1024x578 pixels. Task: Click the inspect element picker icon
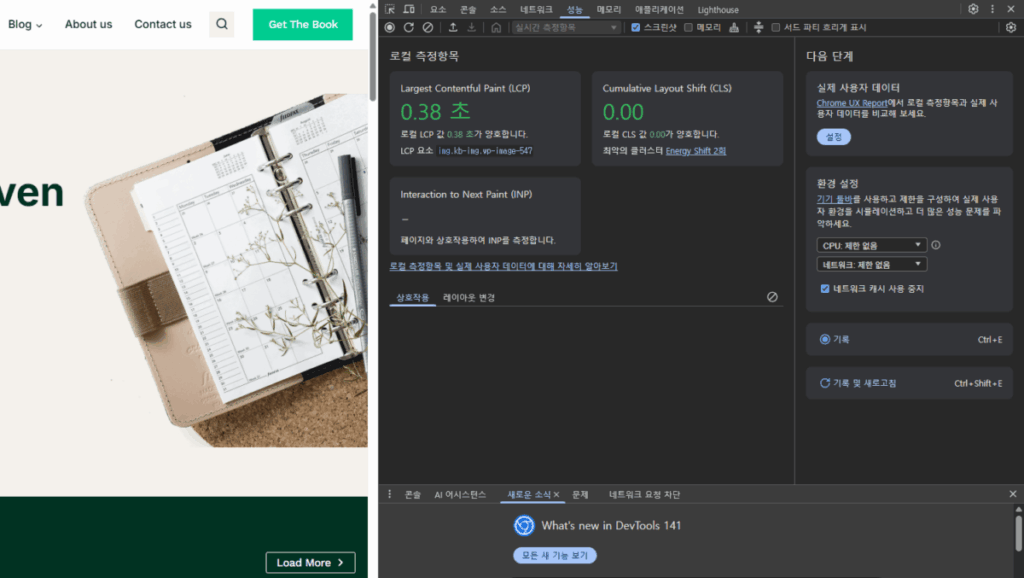pos(390,9)
